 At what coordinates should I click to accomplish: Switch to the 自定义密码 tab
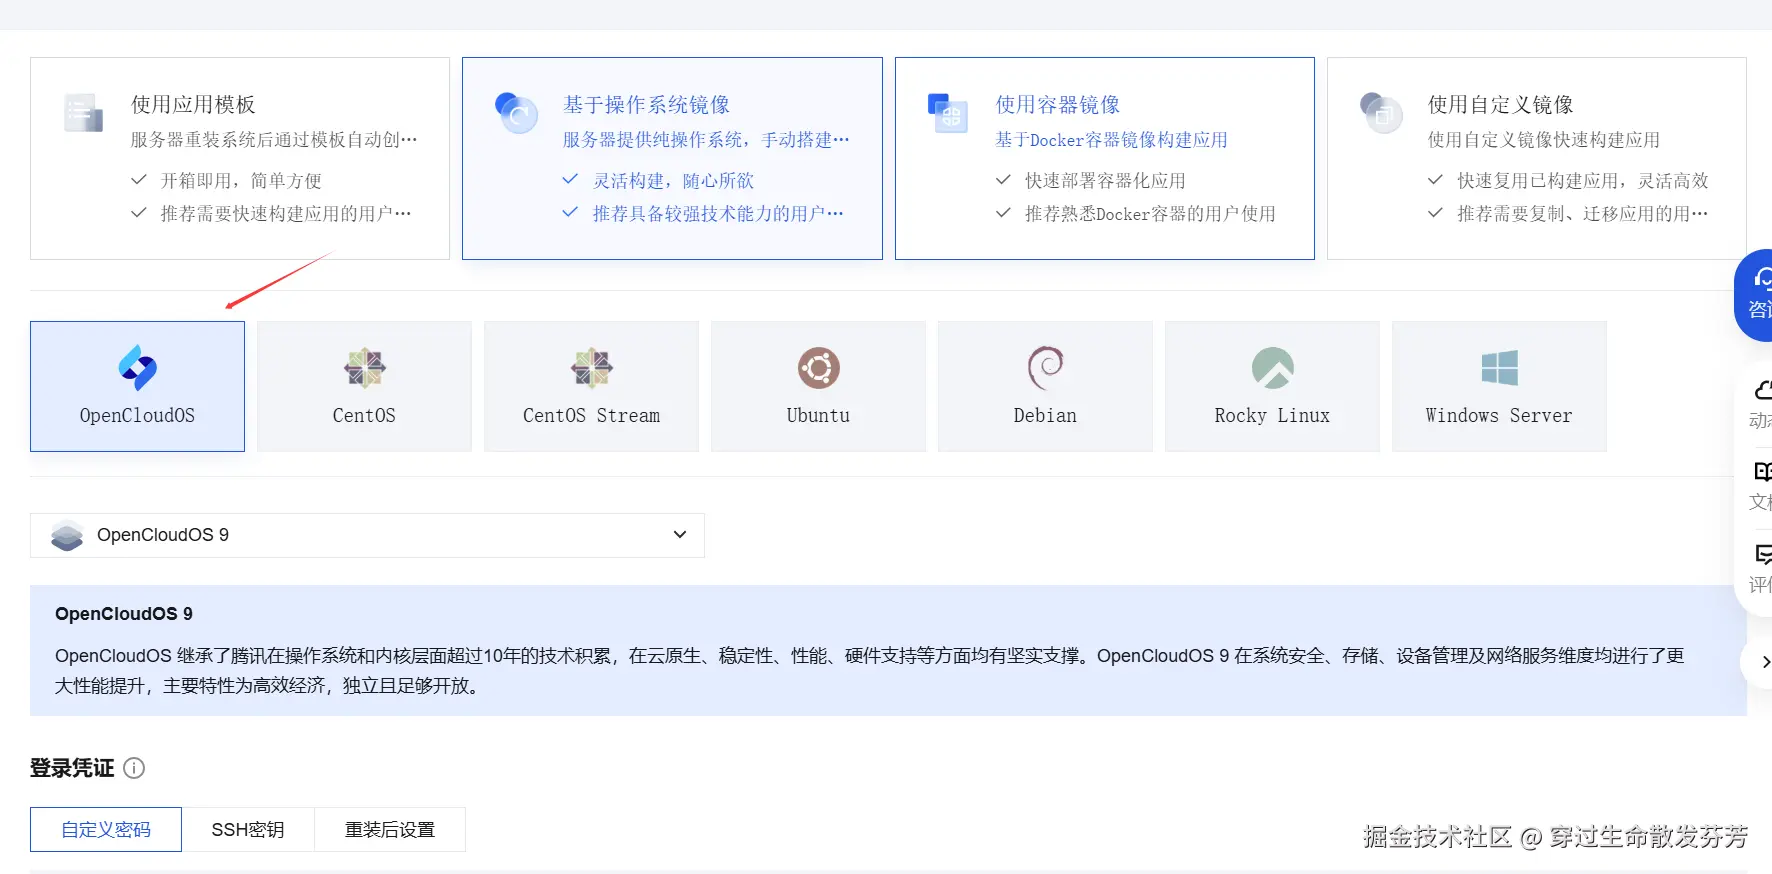(x=106, y=829)
